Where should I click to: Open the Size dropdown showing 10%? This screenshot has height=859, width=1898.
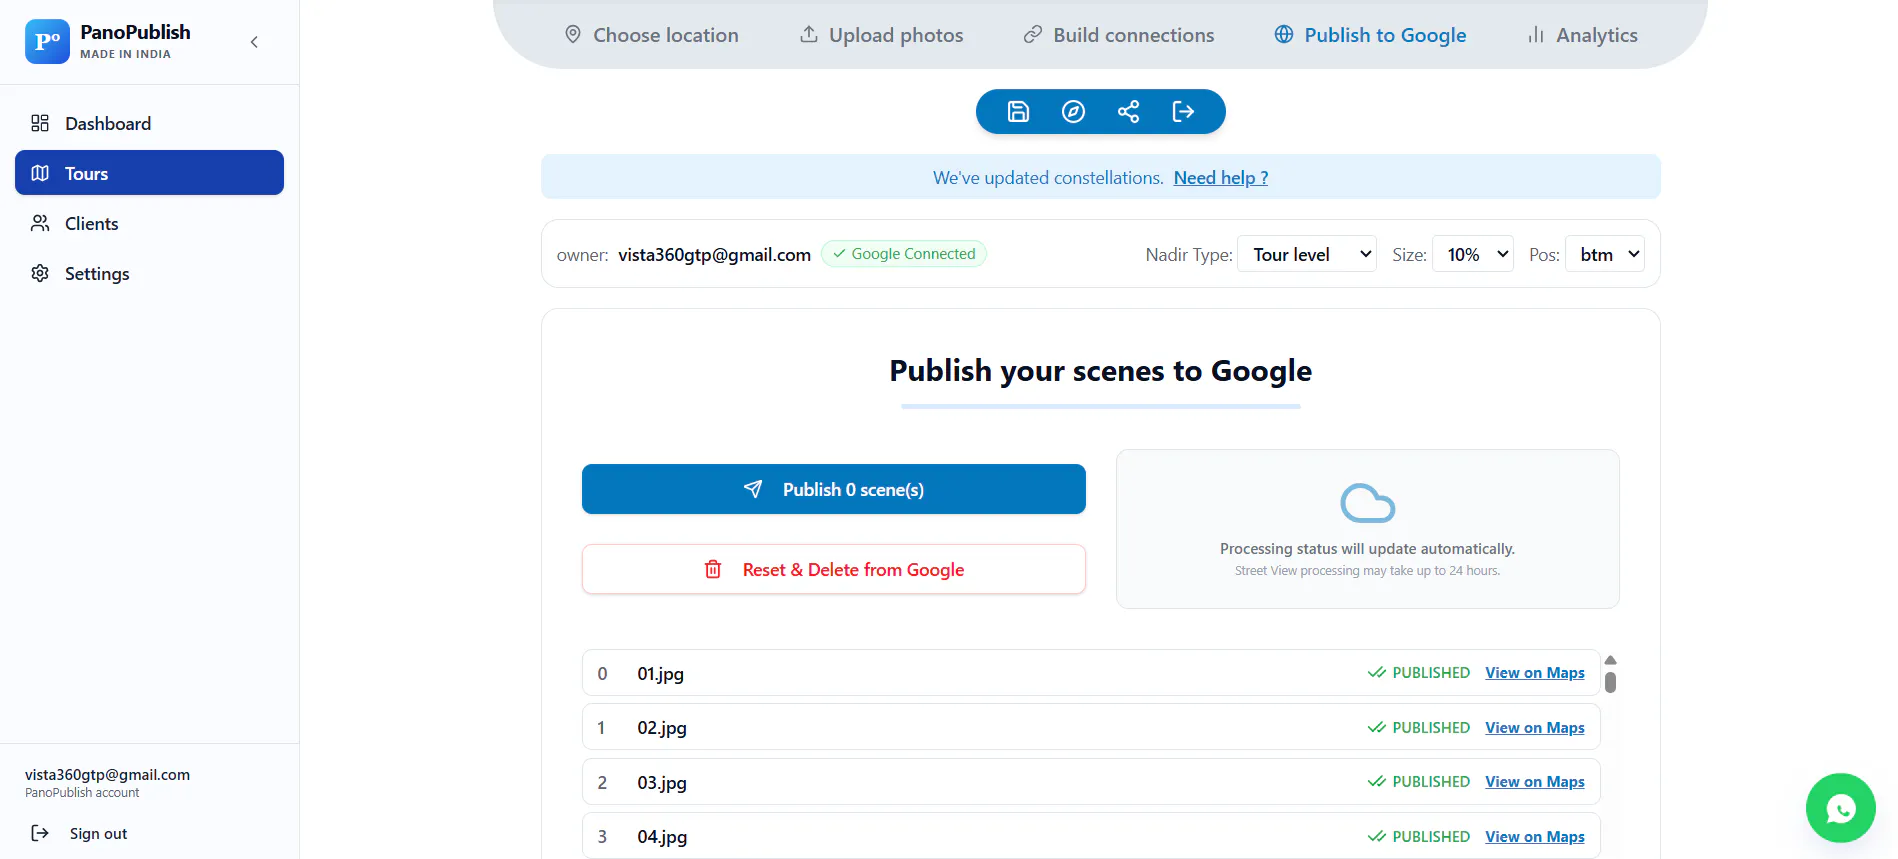point(1473,254)
